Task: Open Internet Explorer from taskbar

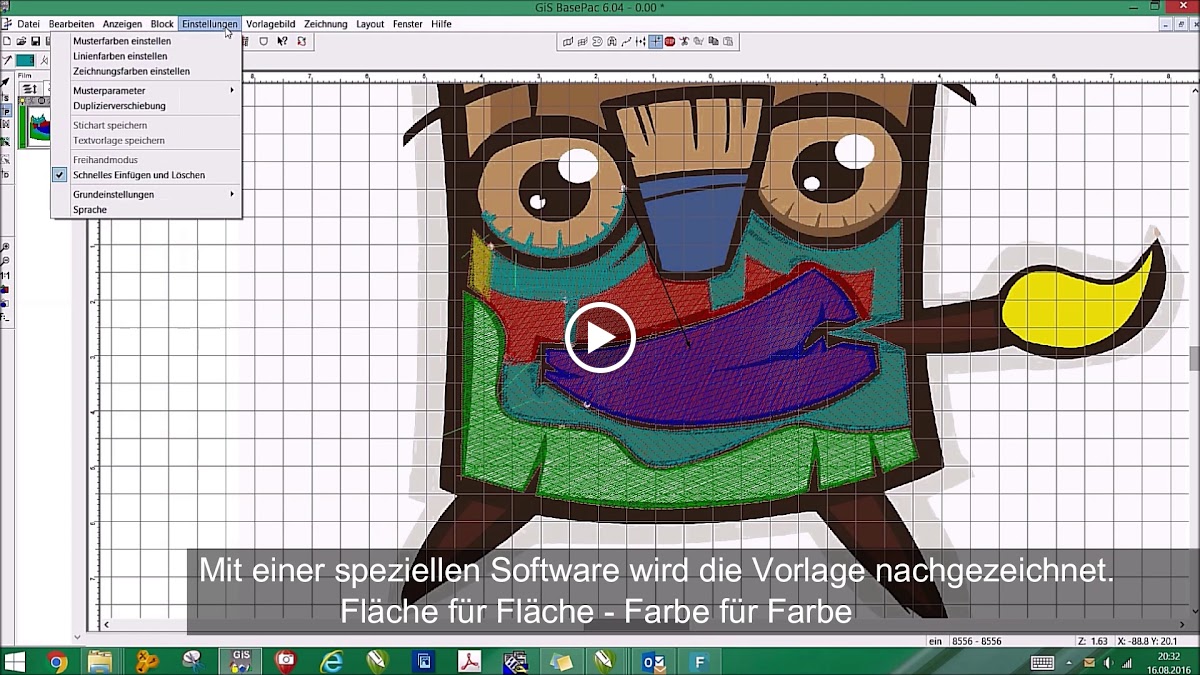Action: (332, 662)
